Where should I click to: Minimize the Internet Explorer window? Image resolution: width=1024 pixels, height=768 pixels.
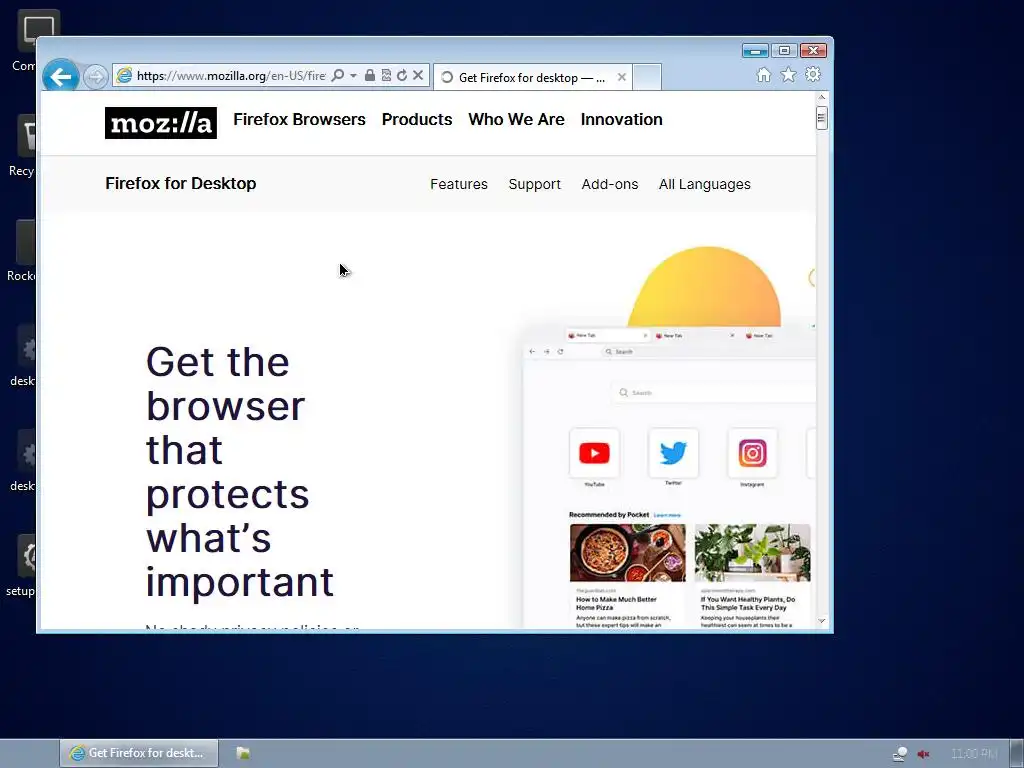(755, 51)
